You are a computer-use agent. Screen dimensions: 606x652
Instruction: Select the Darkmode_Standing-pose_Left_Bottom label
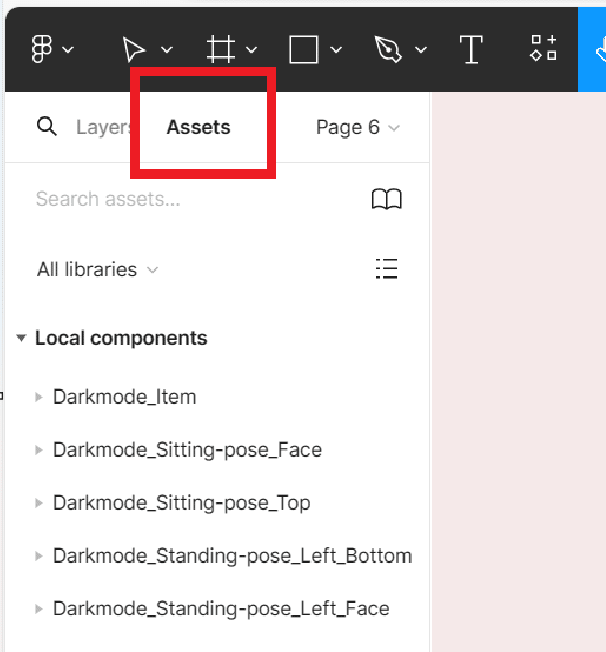click(233, 556)
